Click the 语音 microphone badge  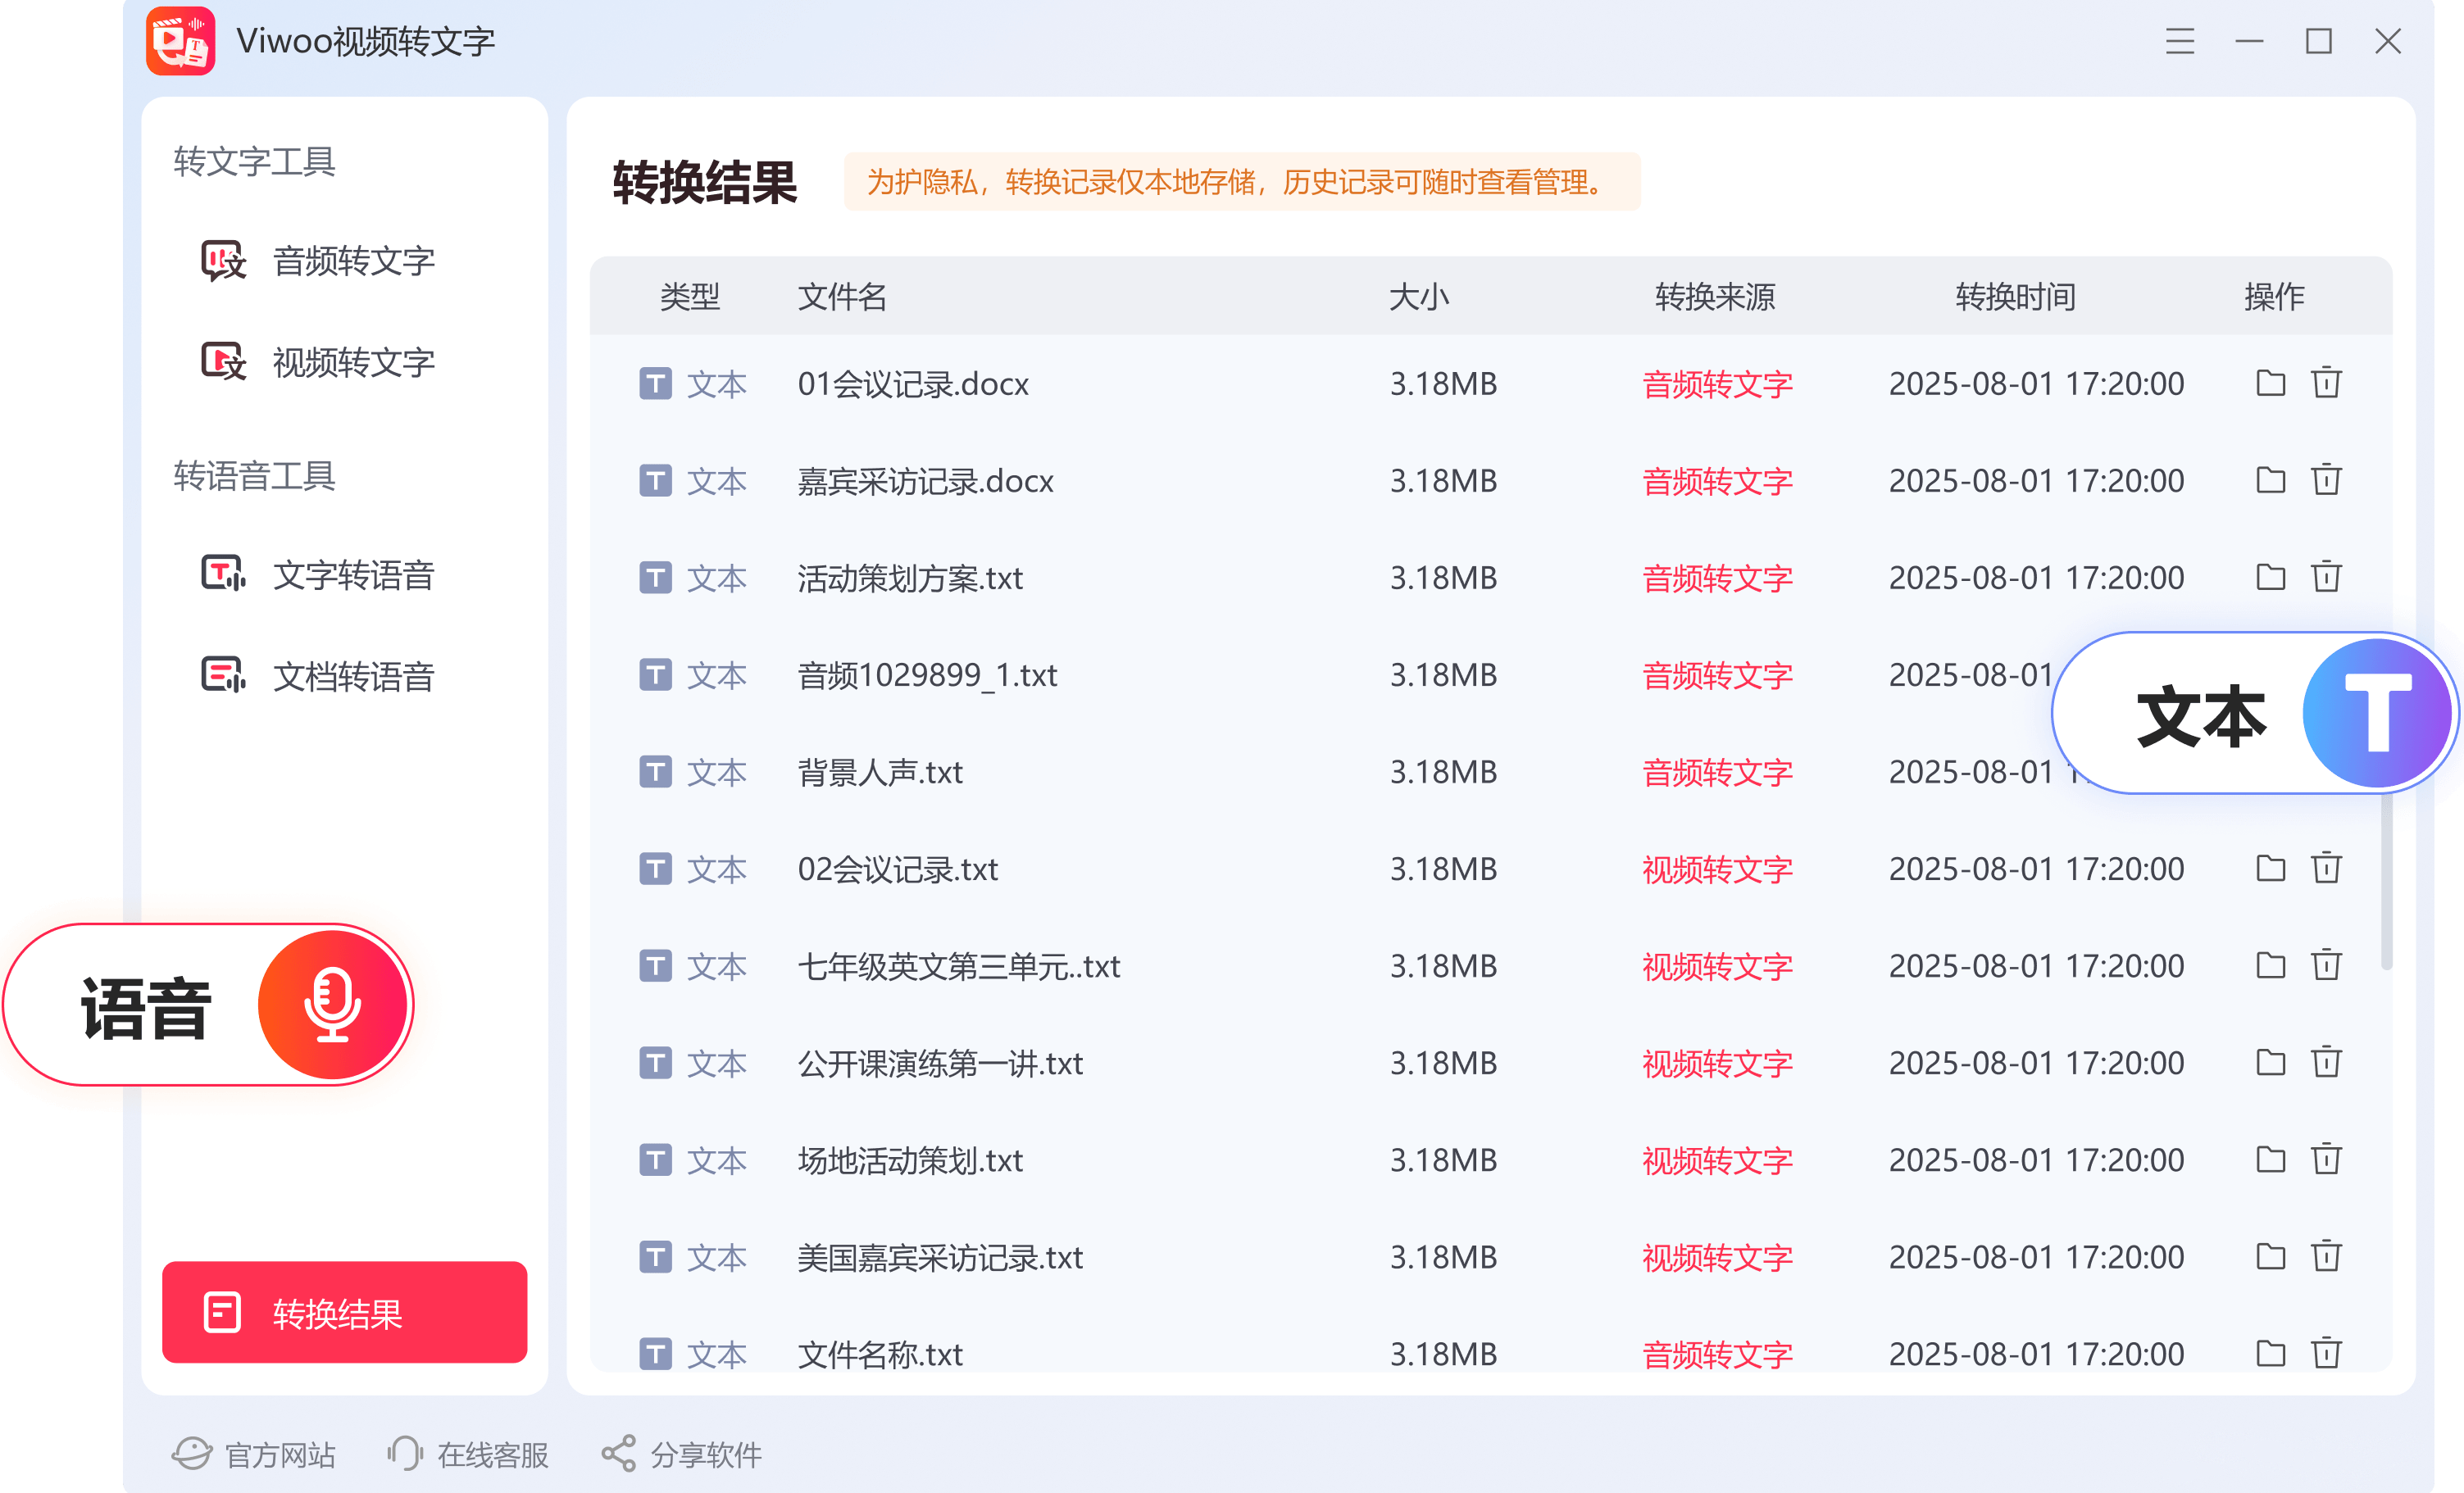(208, 1005)
